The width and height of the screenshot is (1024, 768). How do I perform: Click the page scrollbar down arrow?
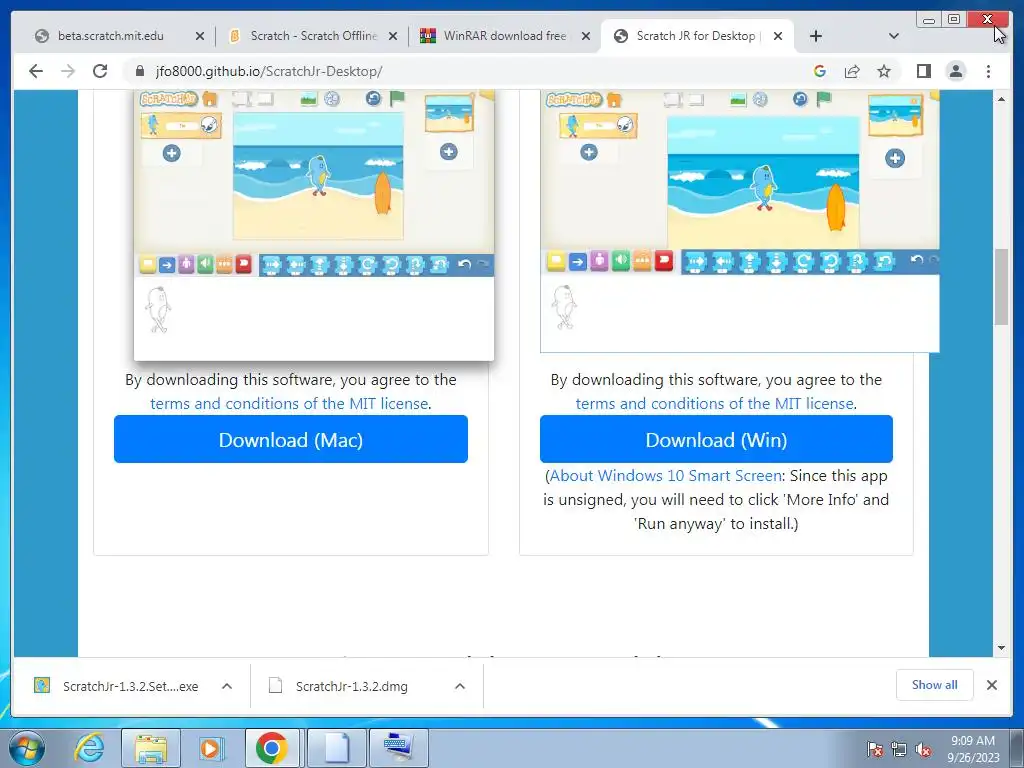tap(1001, 648)
